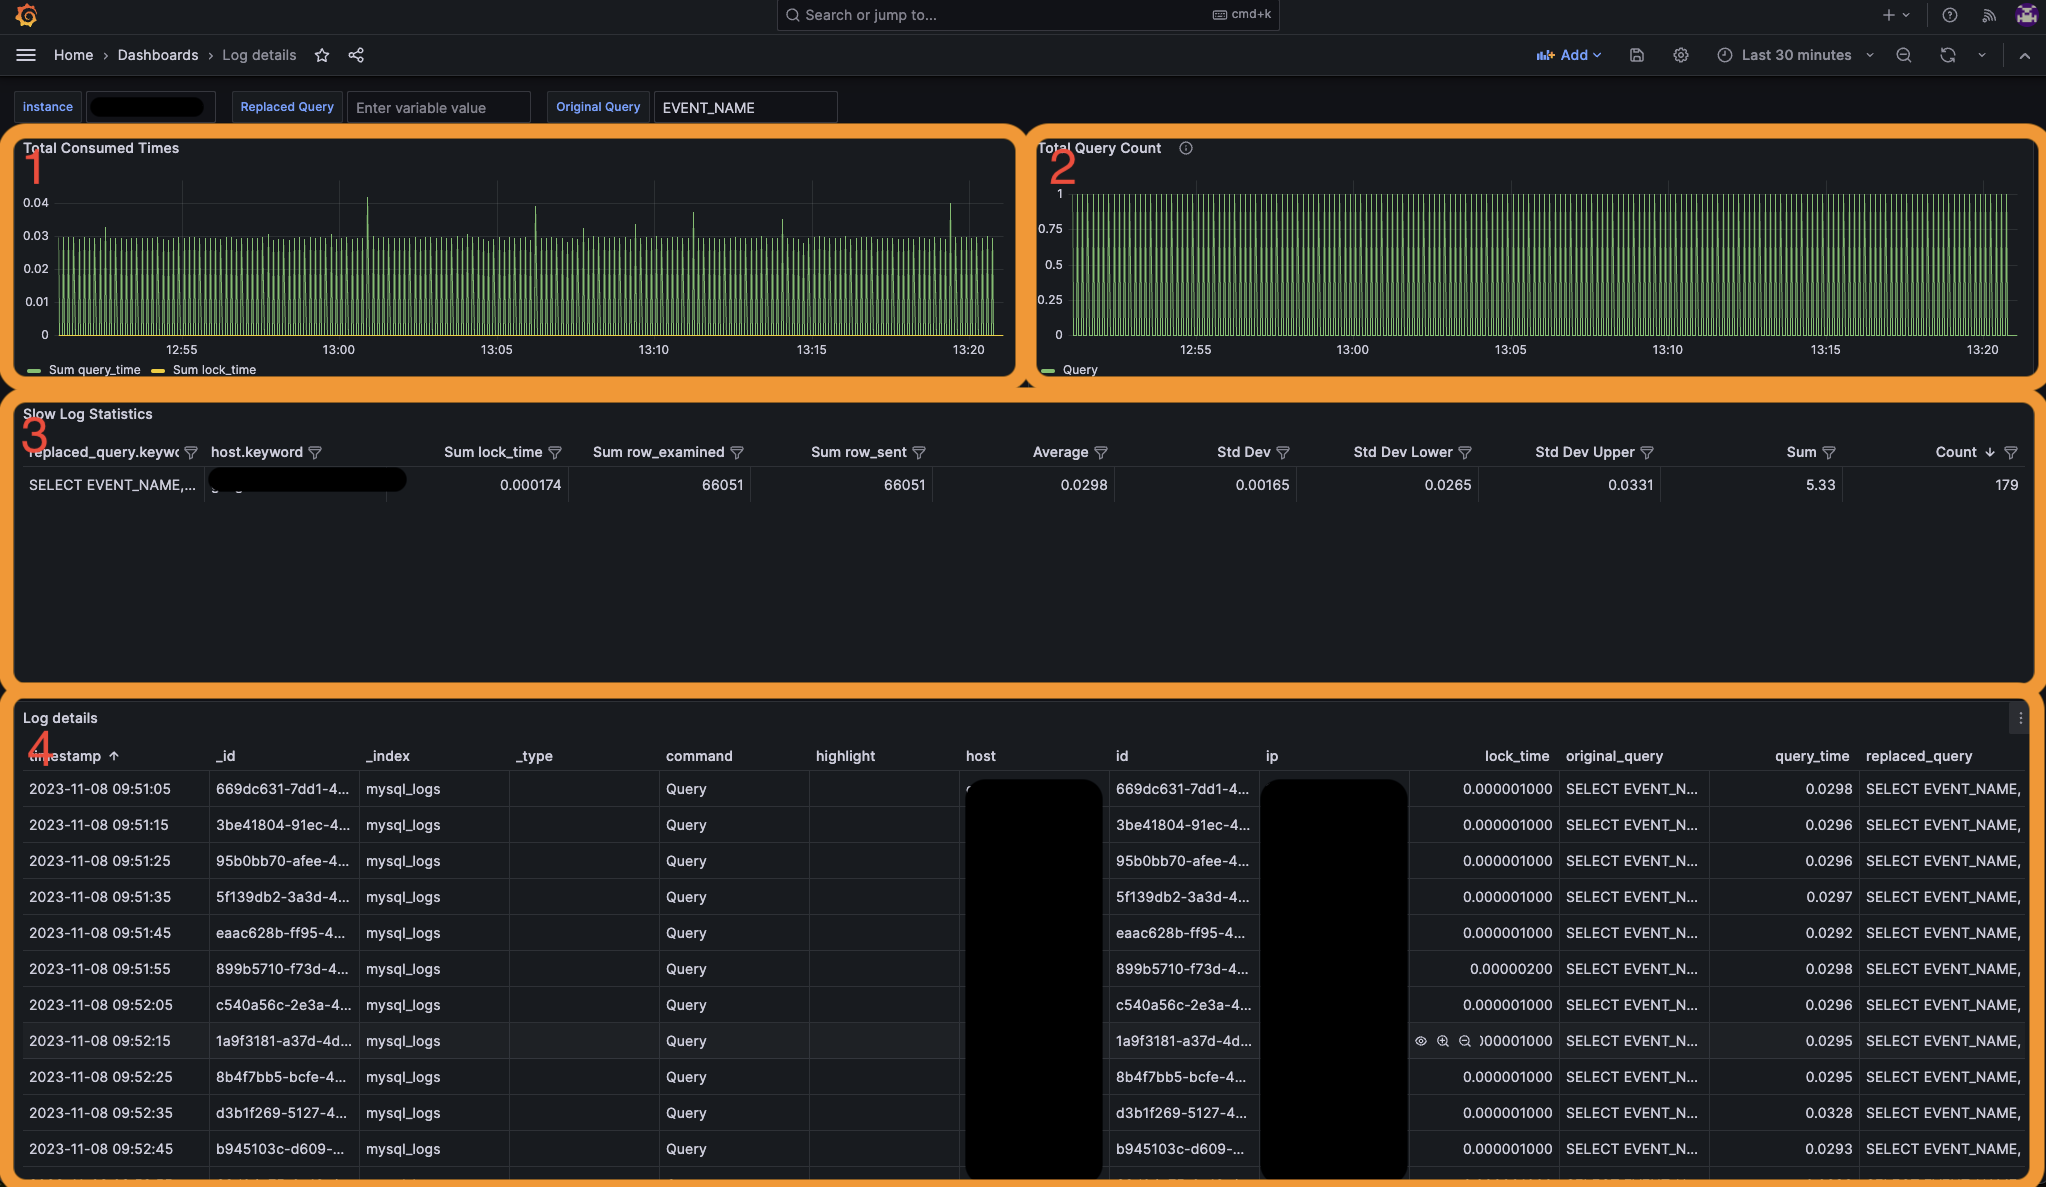Open dashboard settings gear
Screen dimensions: 2046x1187
tap(1681, 55)
